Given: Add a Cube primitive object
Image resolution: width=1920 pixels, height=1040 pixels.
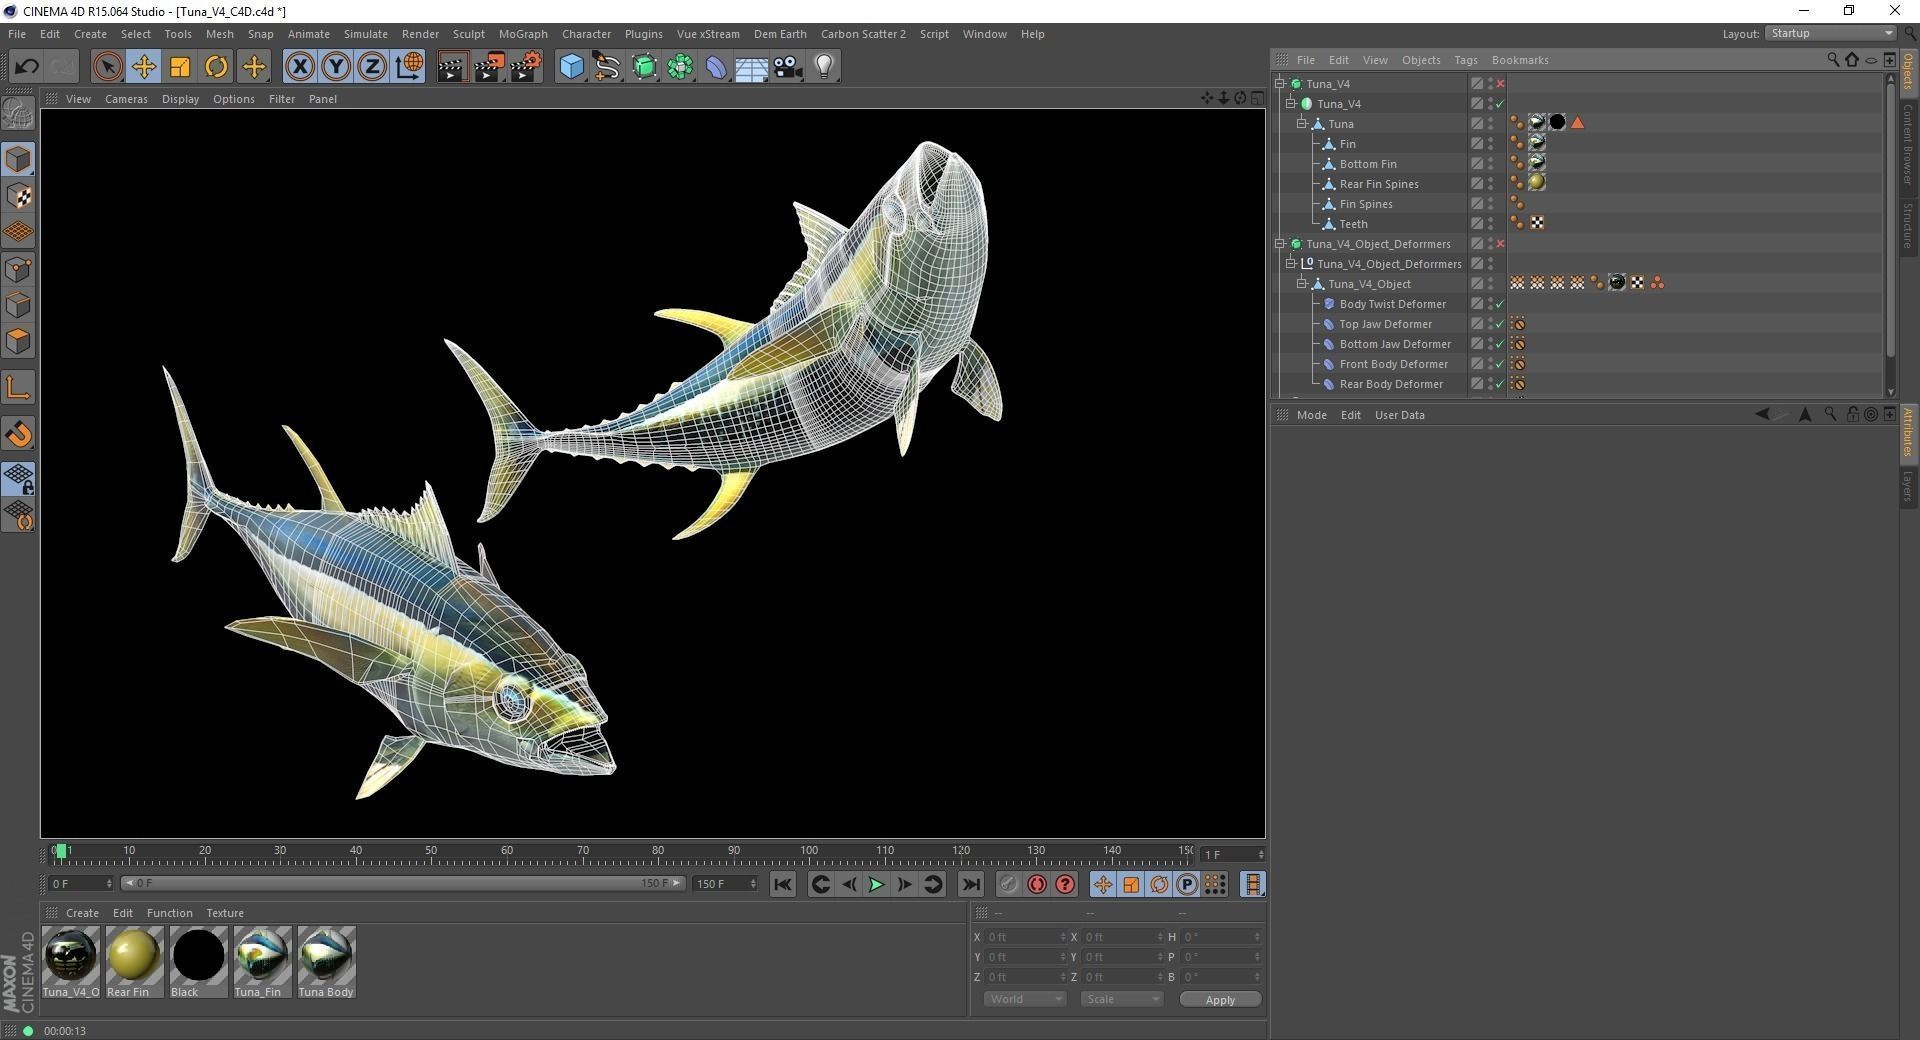Looking at the screenshot, I should tap(571, 67).
